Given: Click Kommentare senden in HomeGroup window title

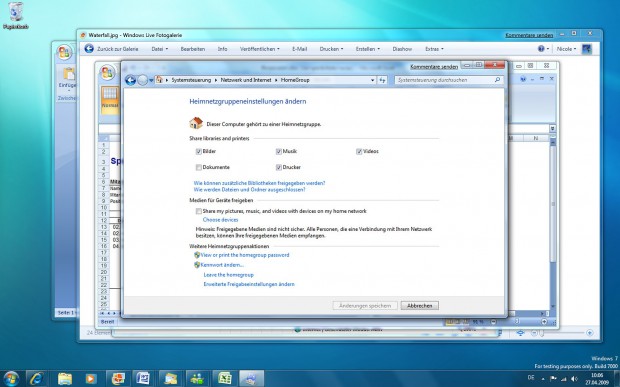Looking at the screenshot, I should [x=434, y=67].
